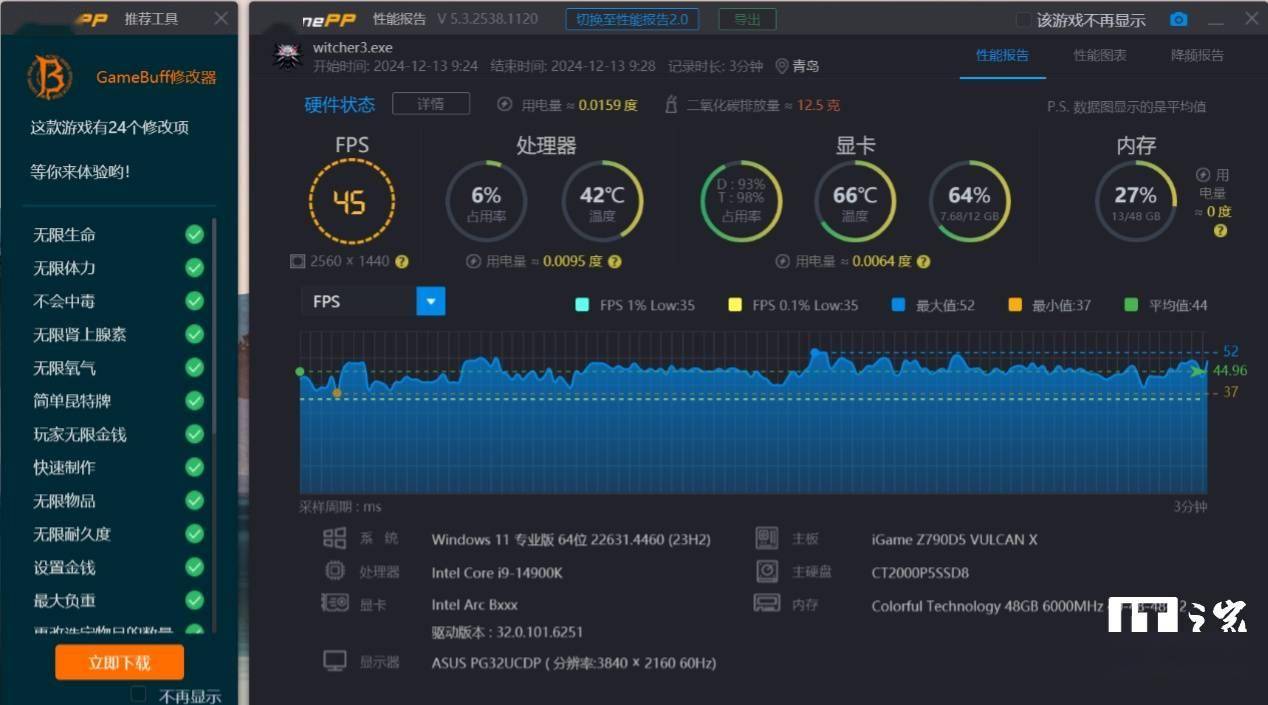Click the power icon beside the memory gauge
Screen dimensions: 1268x705
(x=1203, y=175)
